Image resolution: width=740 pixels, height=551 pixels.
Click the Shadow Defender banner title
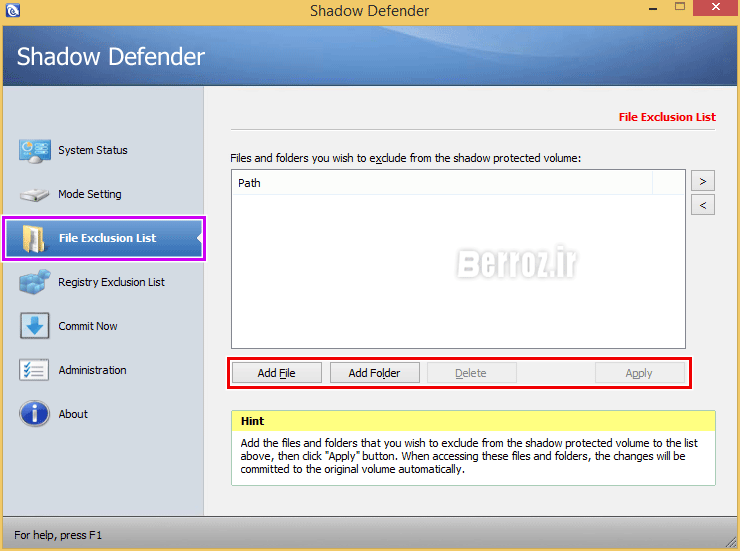pos(110,57)
